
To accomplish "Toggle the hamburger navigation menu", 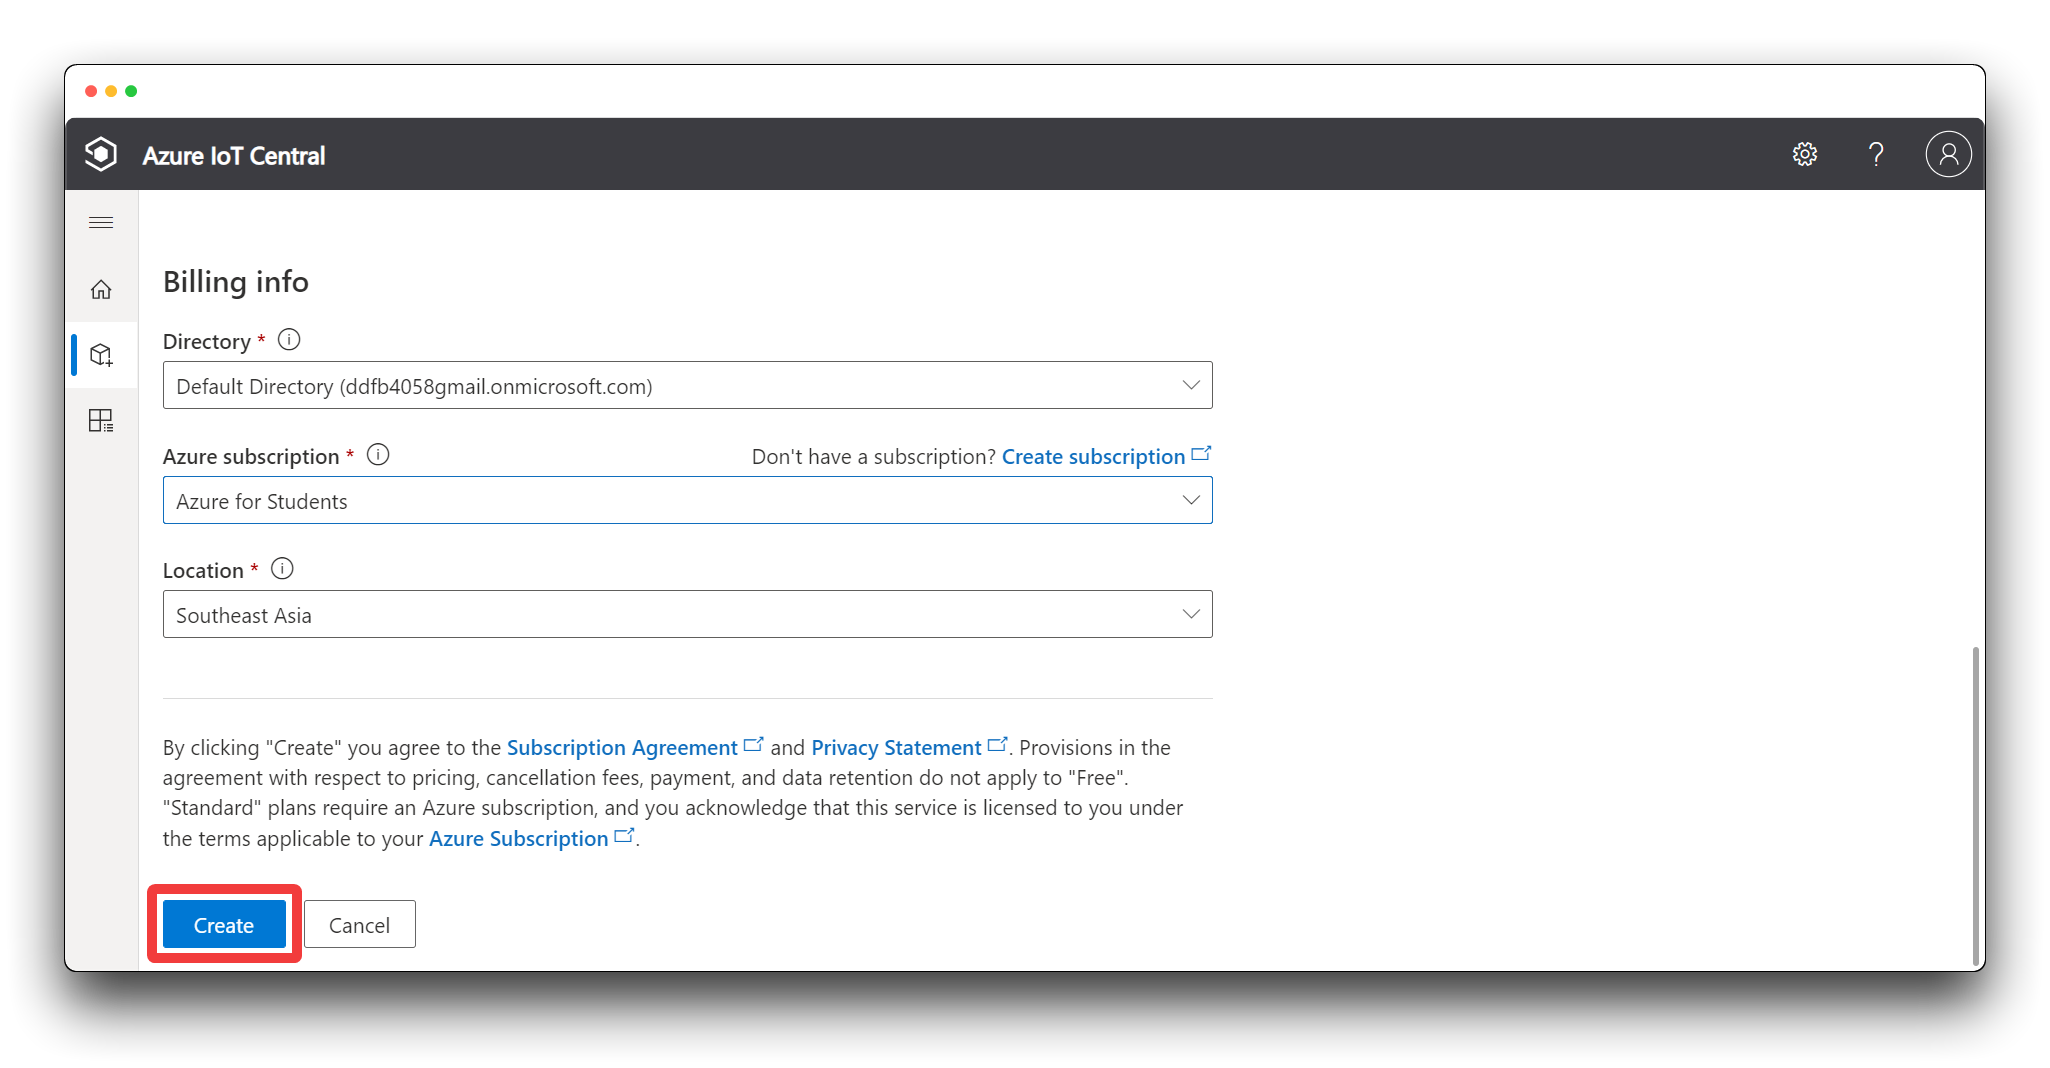I will click(x=101, y=222).
